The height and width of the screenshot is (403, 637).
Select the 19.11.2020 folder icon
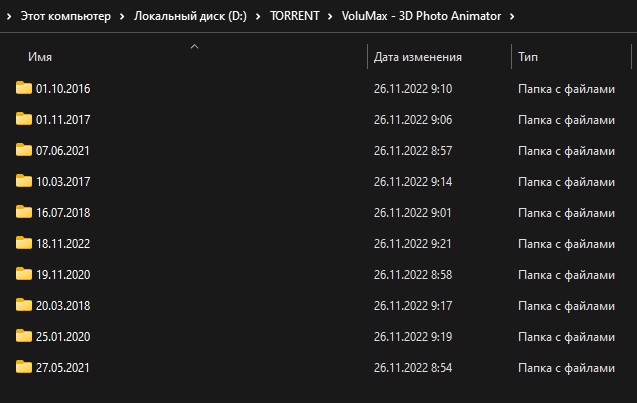24,274
